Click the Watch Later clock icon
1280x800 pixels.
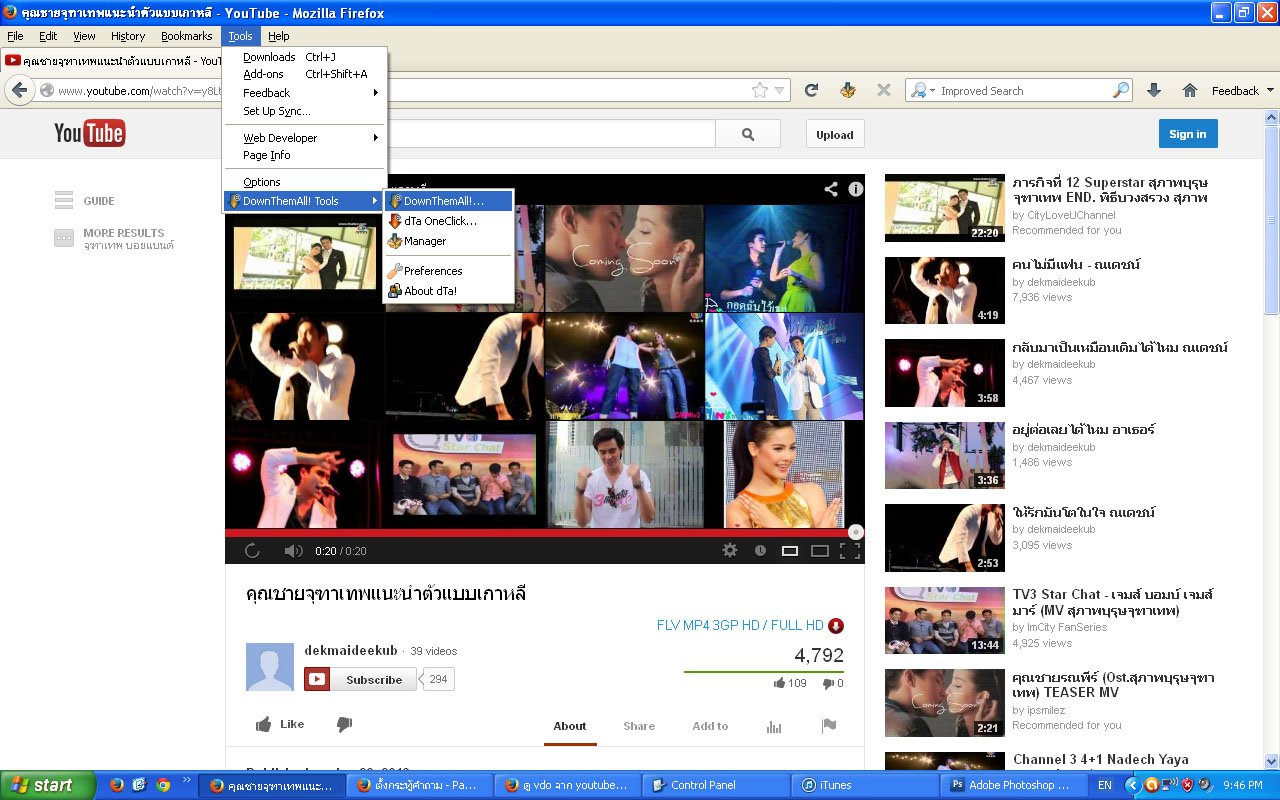pos(760,550)
